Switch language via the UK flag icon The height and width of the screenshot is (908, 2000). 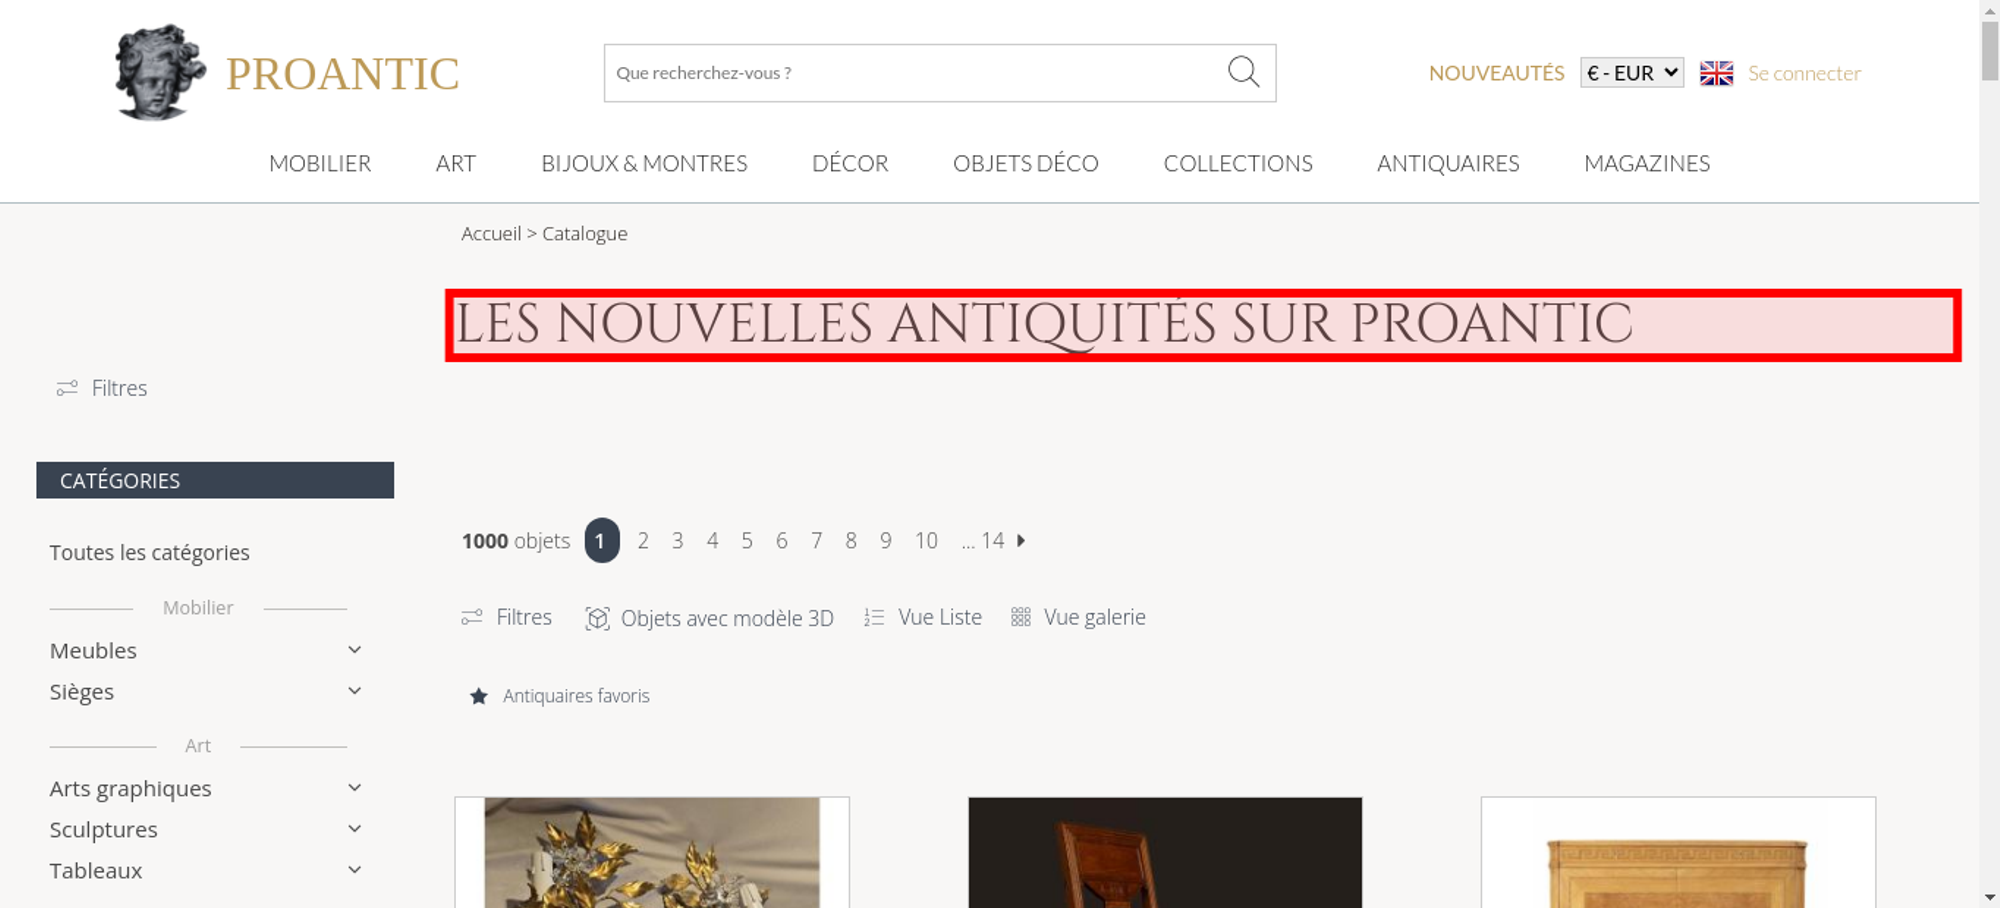click(x=1716, y=73)
